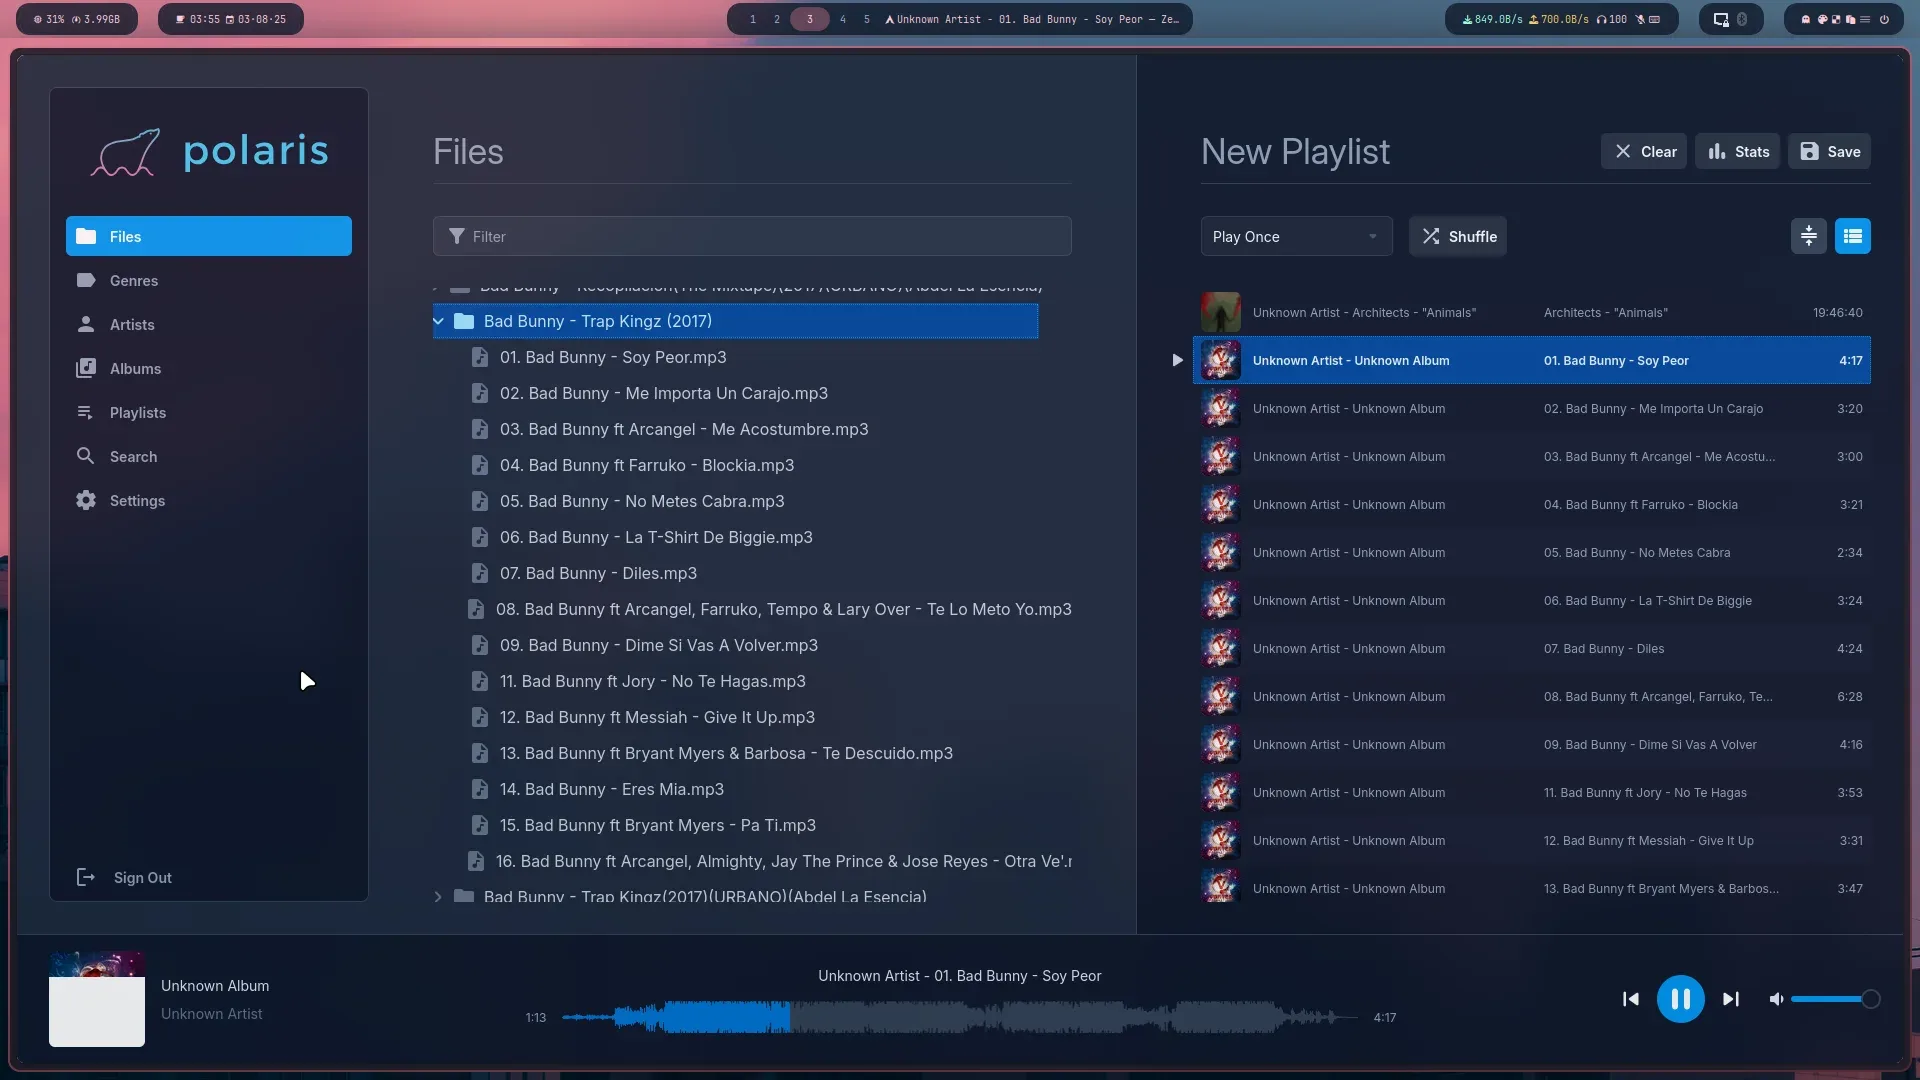Switch to workspace 4 in top bar
This screenshot has width=1920, height=1080.
[843, 19]
